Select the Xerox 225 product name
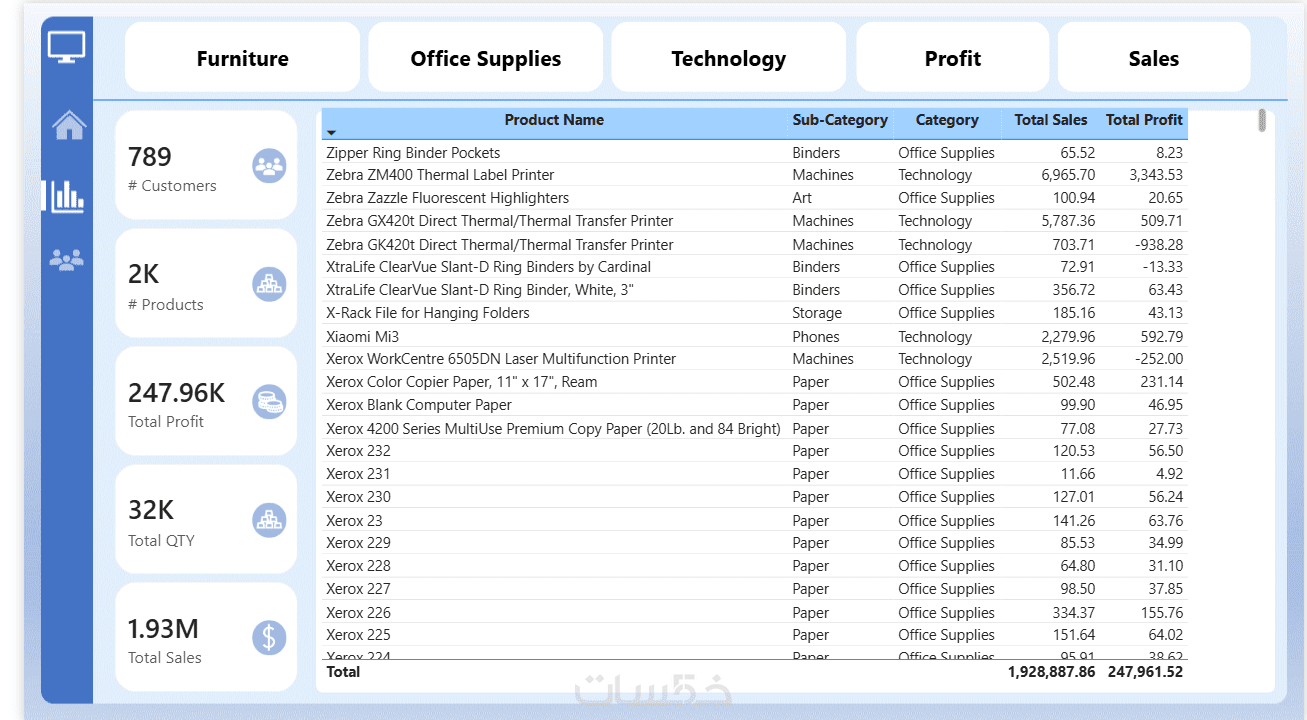The height and width of the screenshot is (720, 1307). click(x=358, y=635)
